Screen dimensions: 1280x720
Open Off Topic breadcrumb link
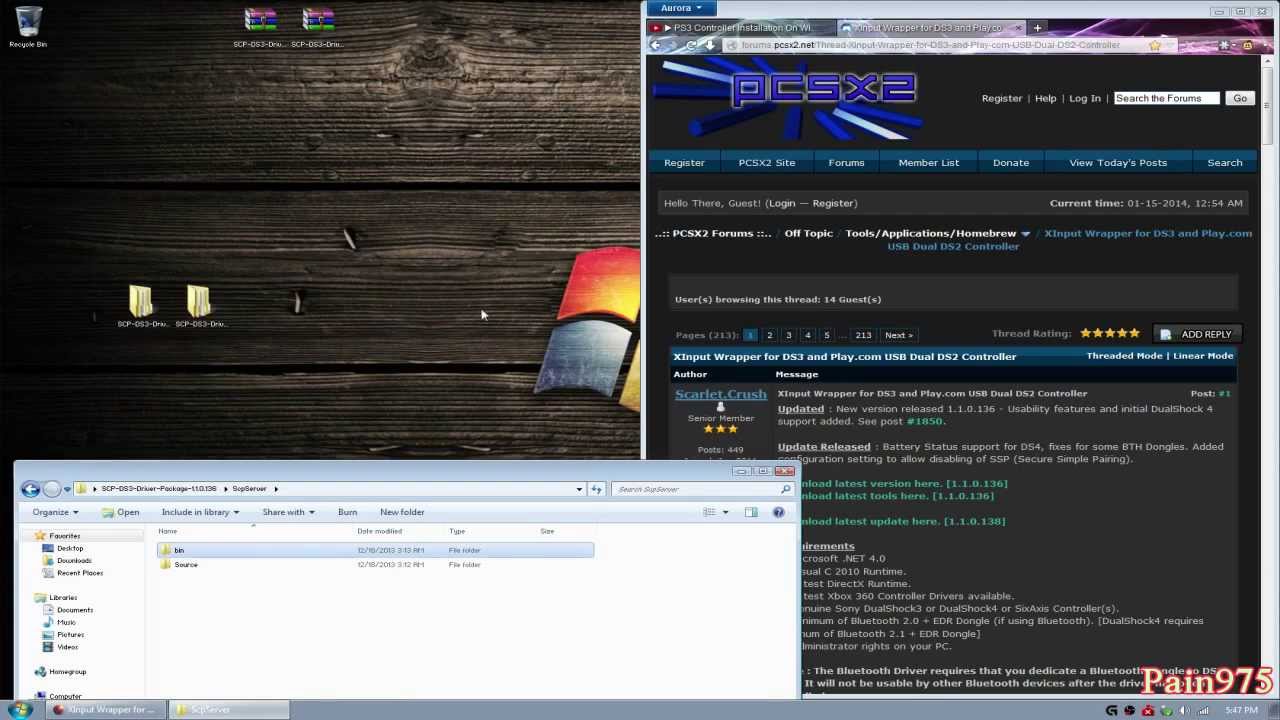pos(808,234)
